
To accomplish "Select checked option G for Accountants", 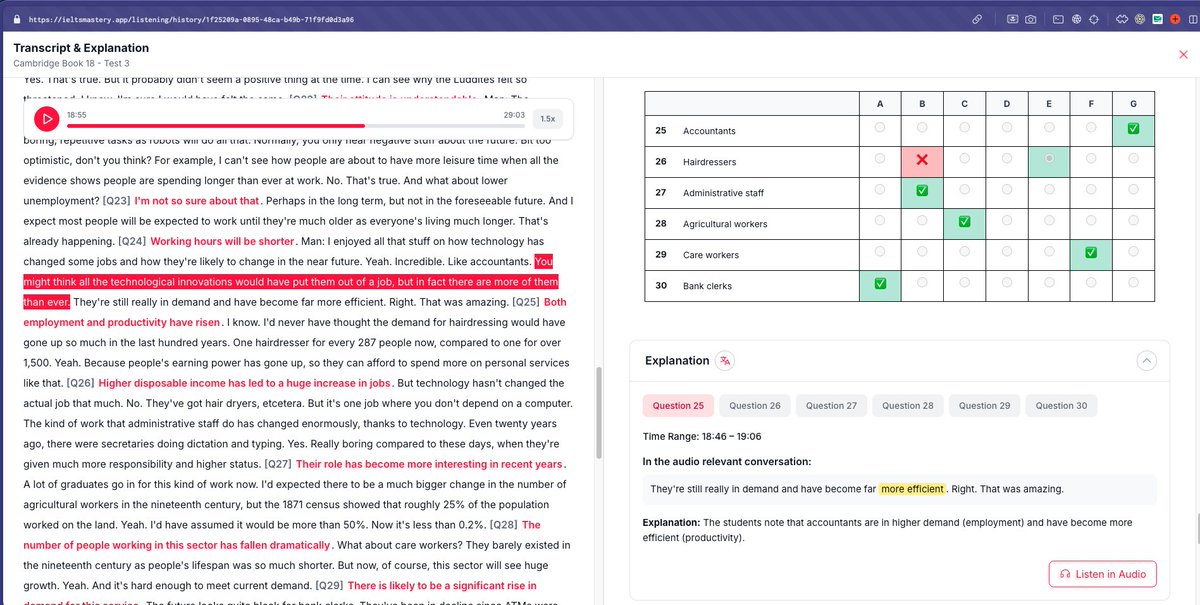I will (x=1133, y=129).
